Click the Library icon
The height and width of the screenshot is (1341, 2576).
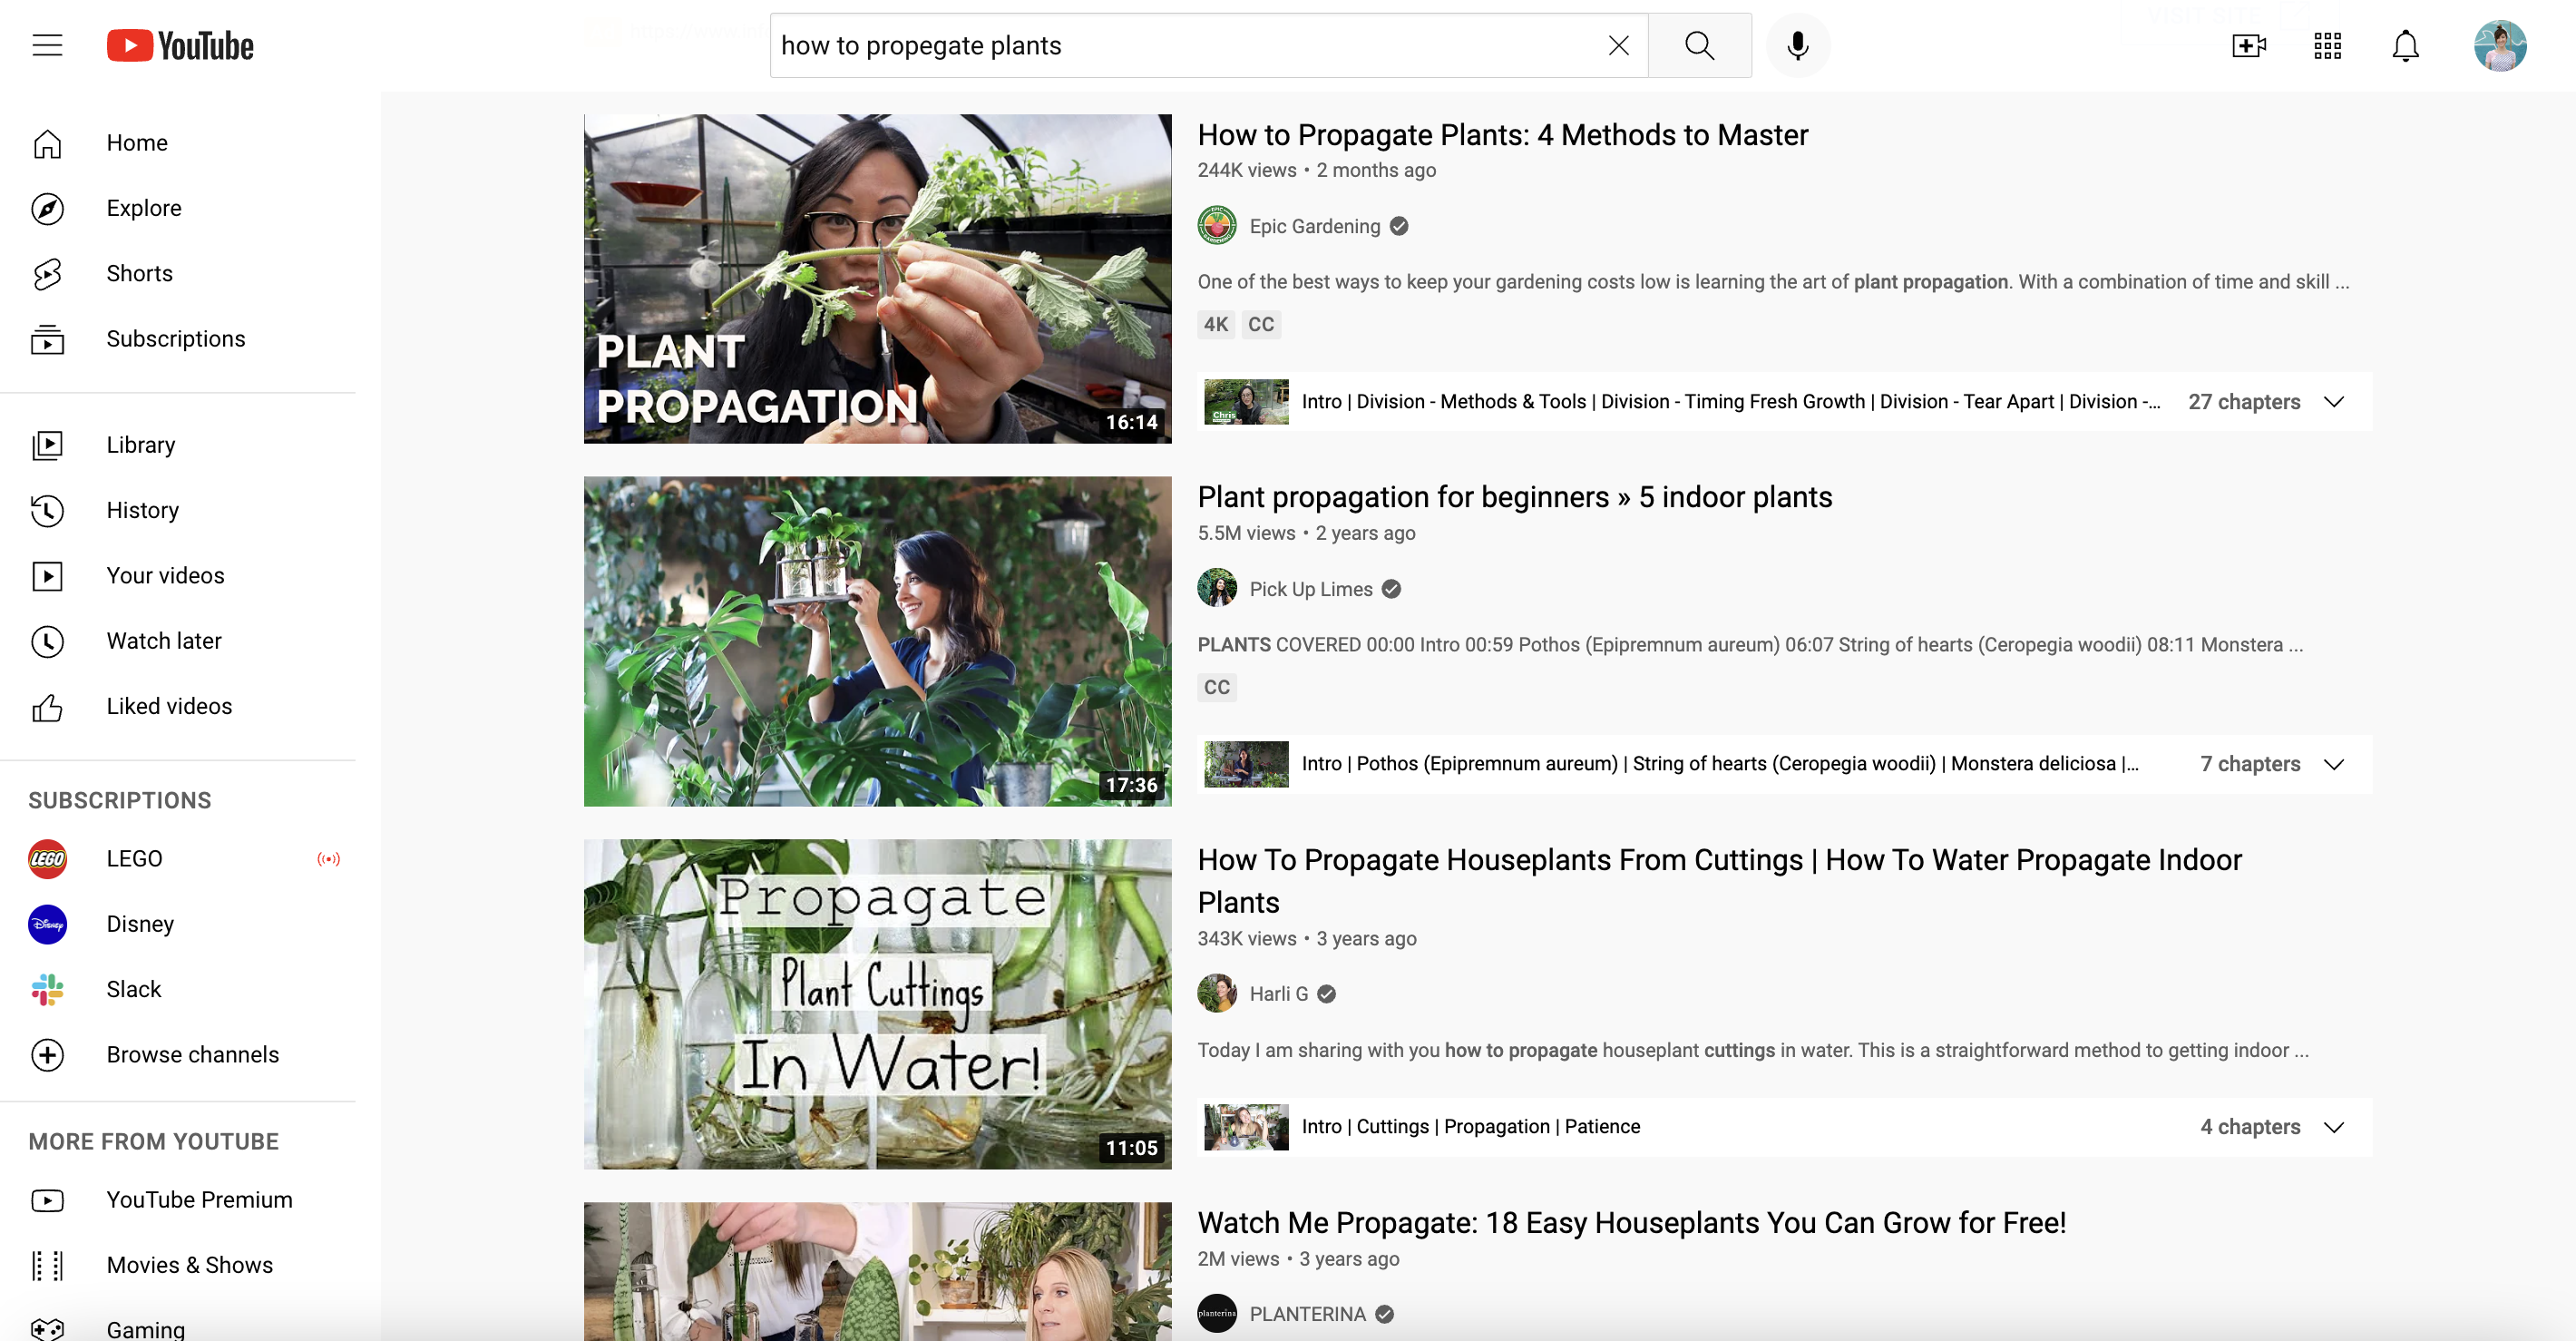pyautogui.click(x=46, y=445)
